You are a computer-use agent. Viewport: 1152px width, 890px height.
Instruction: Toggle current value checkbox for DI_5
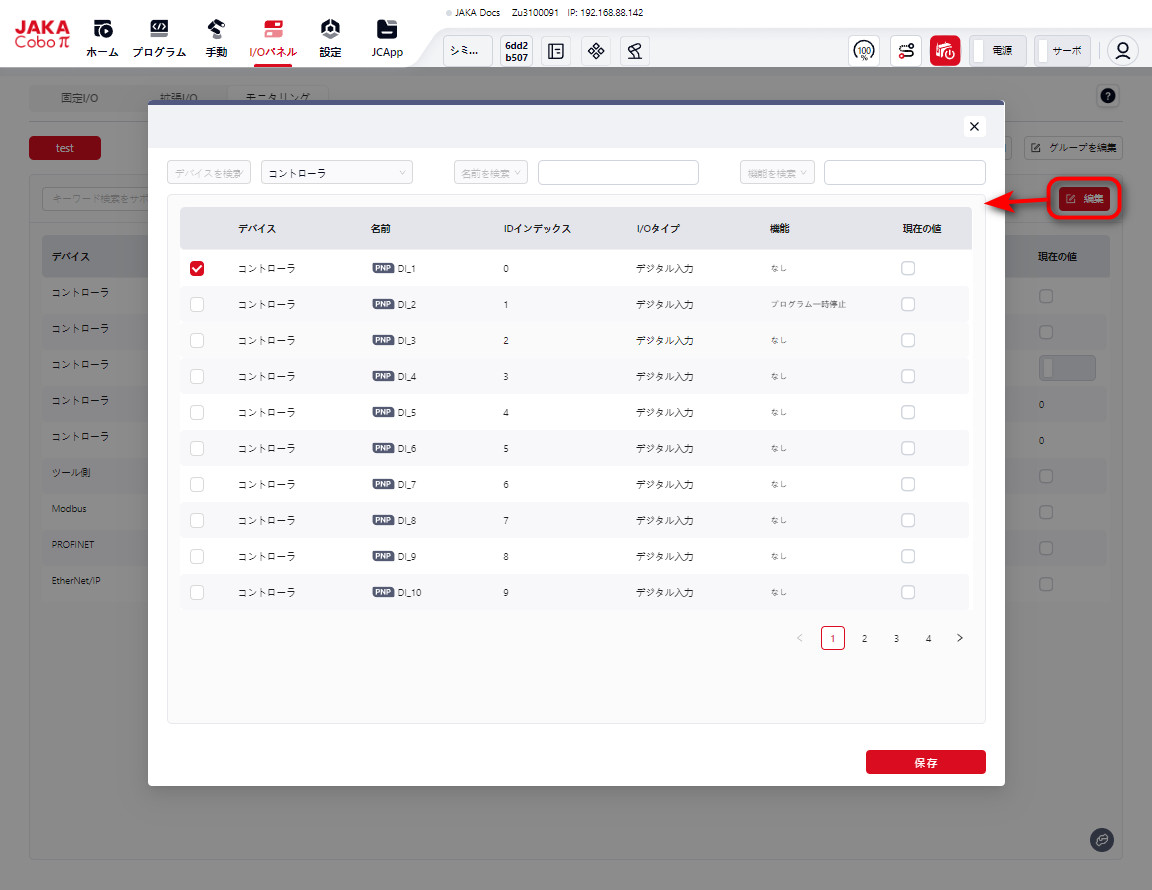click(x=908, y=412)
